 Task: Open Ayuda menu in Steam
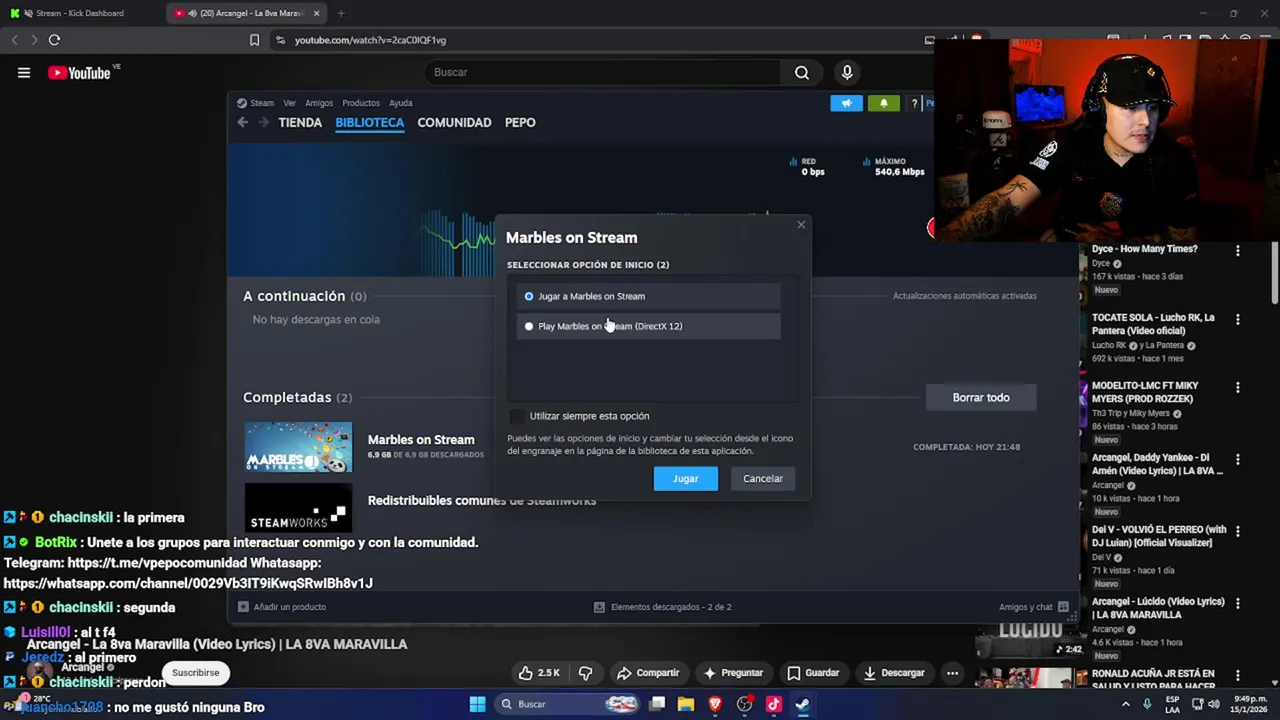[401, 103]
